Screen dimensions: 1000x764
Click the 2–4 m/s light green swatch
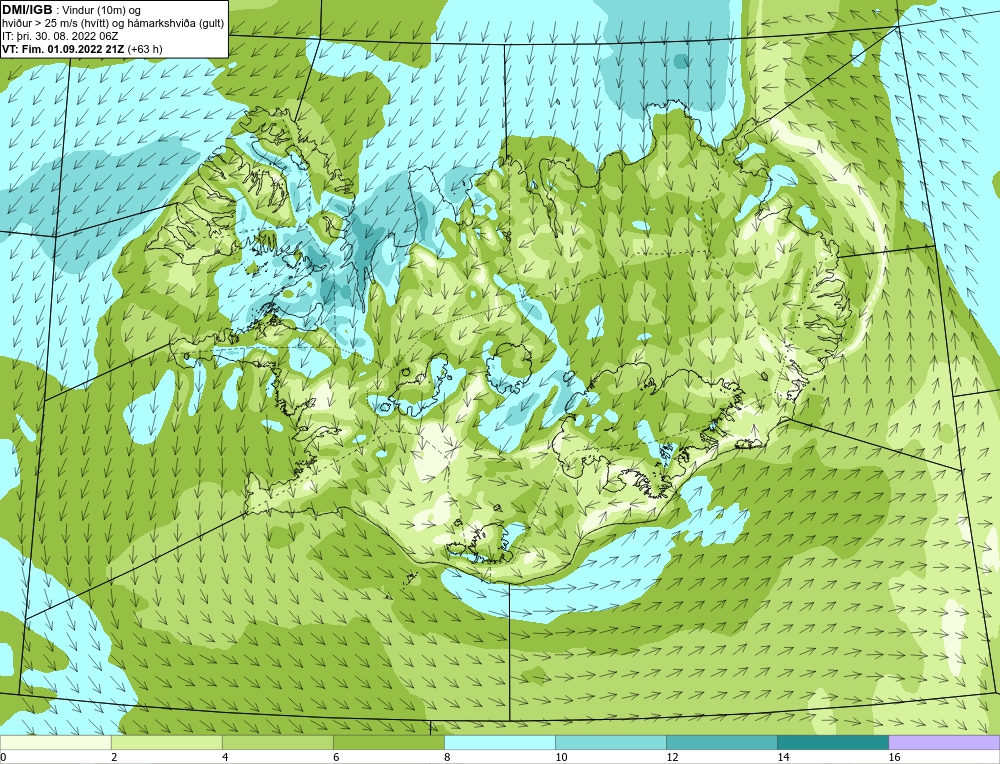166,743
